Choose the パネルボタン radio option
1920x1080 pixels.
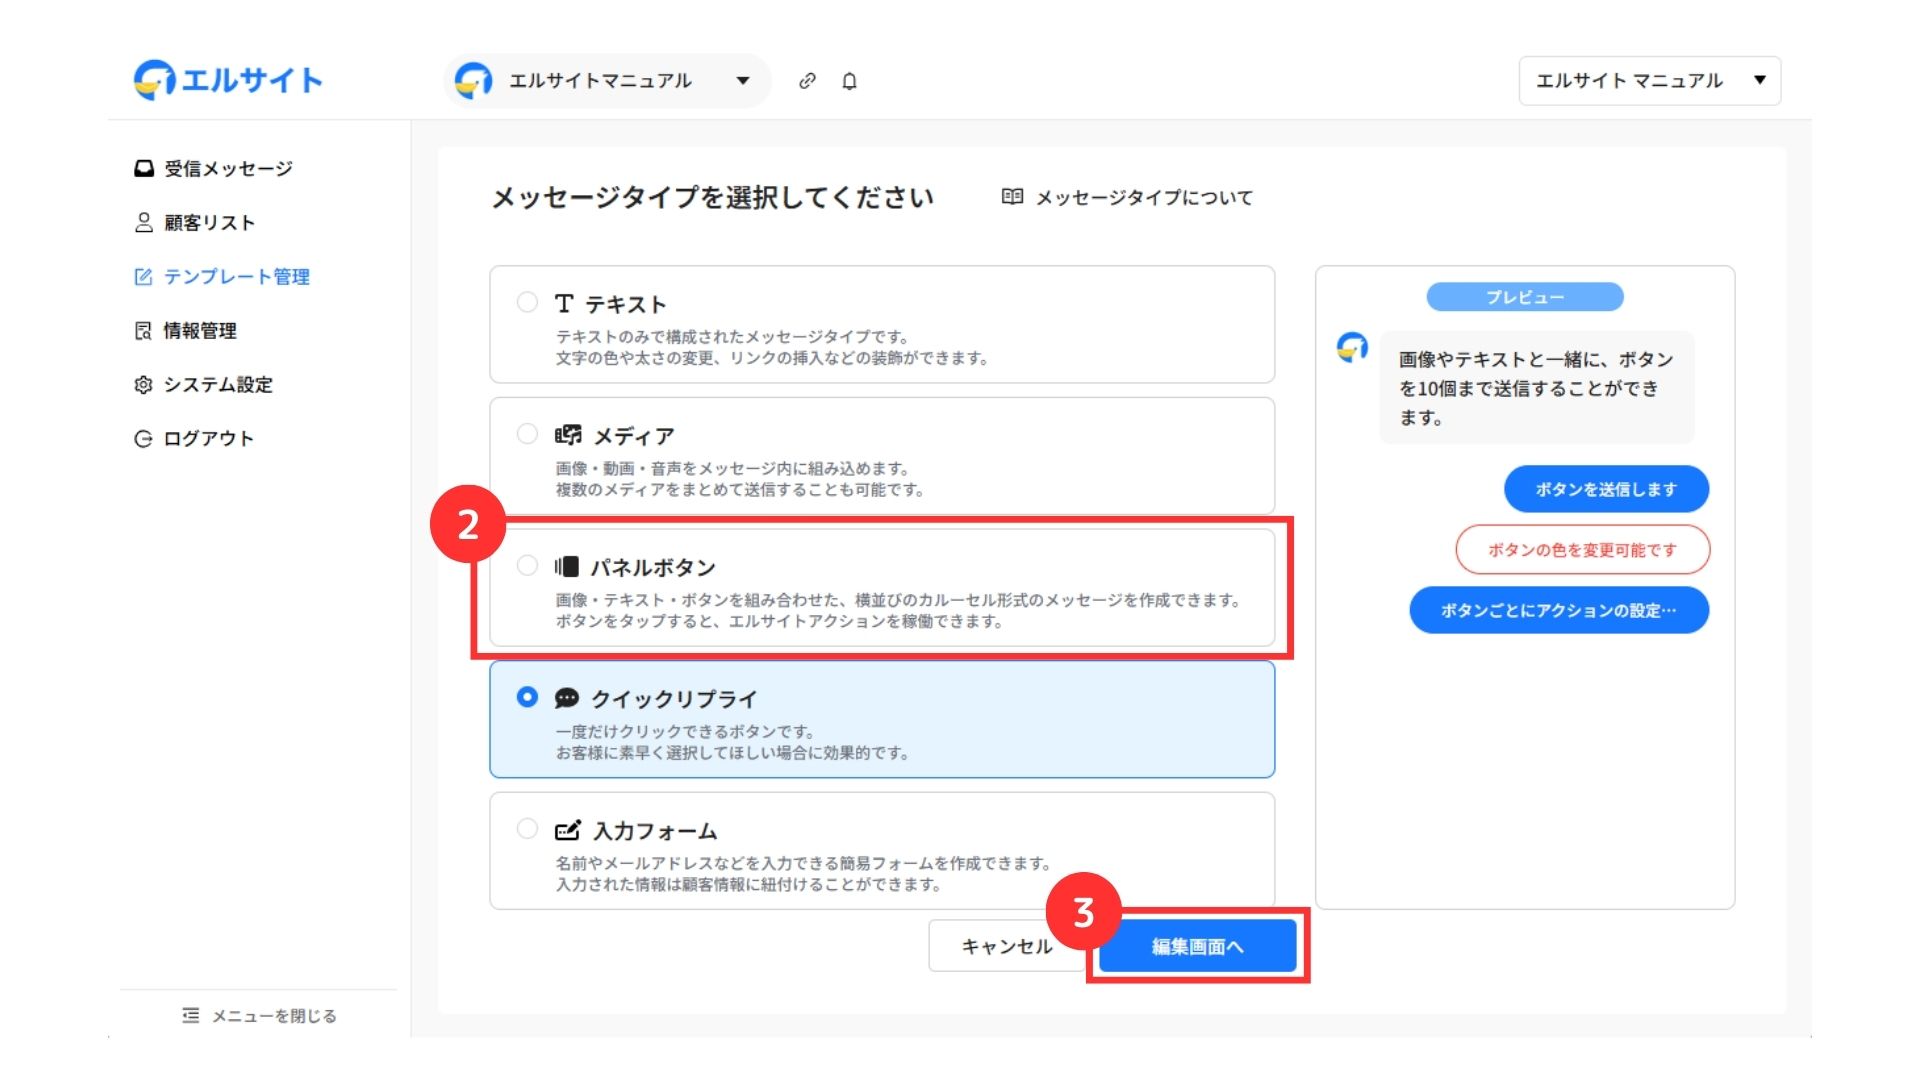(x=527, y=566)
